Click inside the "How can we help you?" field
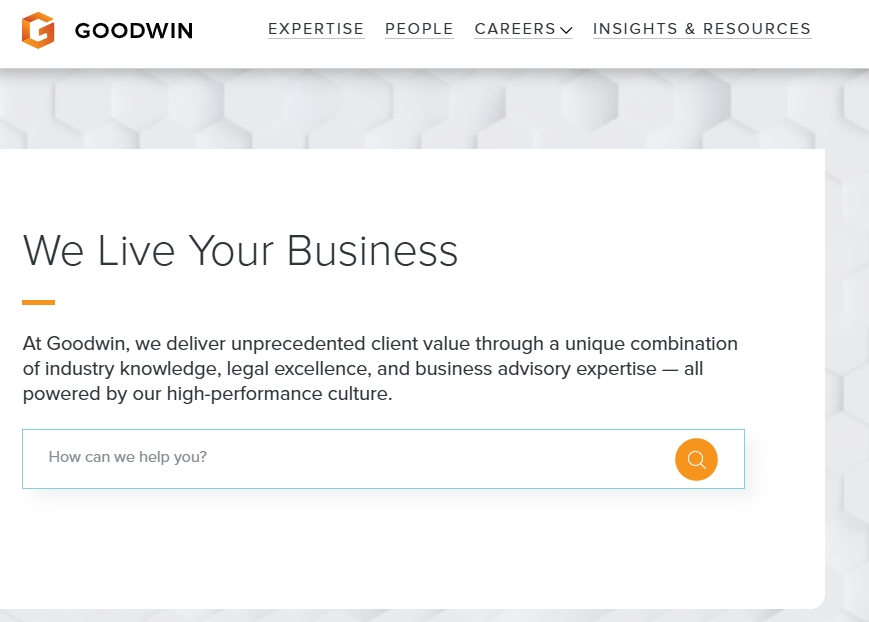The height and width of the screenshot is (622, 869). tap(300, 458)
